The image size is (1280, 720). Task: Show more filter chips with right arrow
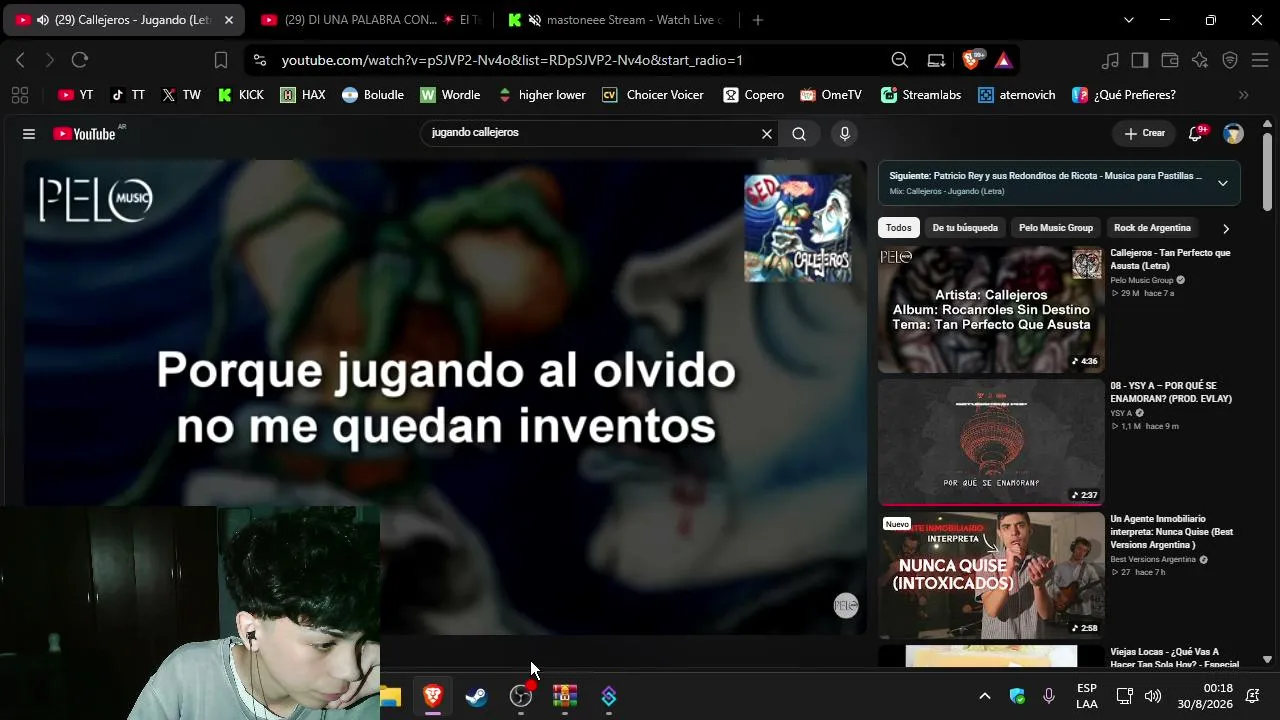(1226, 228)
